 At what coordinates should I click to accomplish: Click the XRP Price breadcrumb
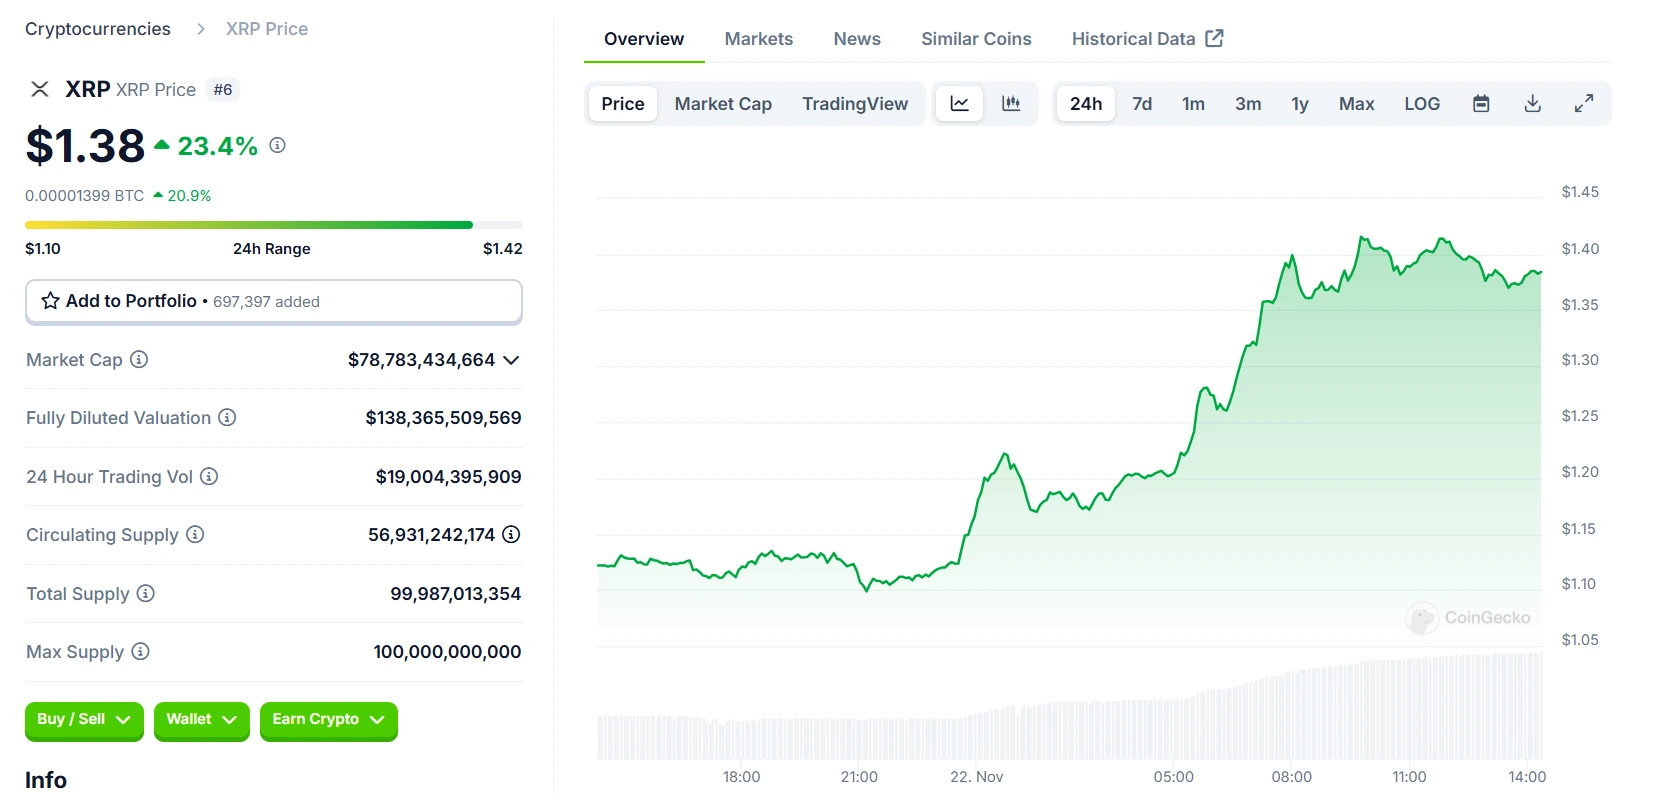click(267, 29)
